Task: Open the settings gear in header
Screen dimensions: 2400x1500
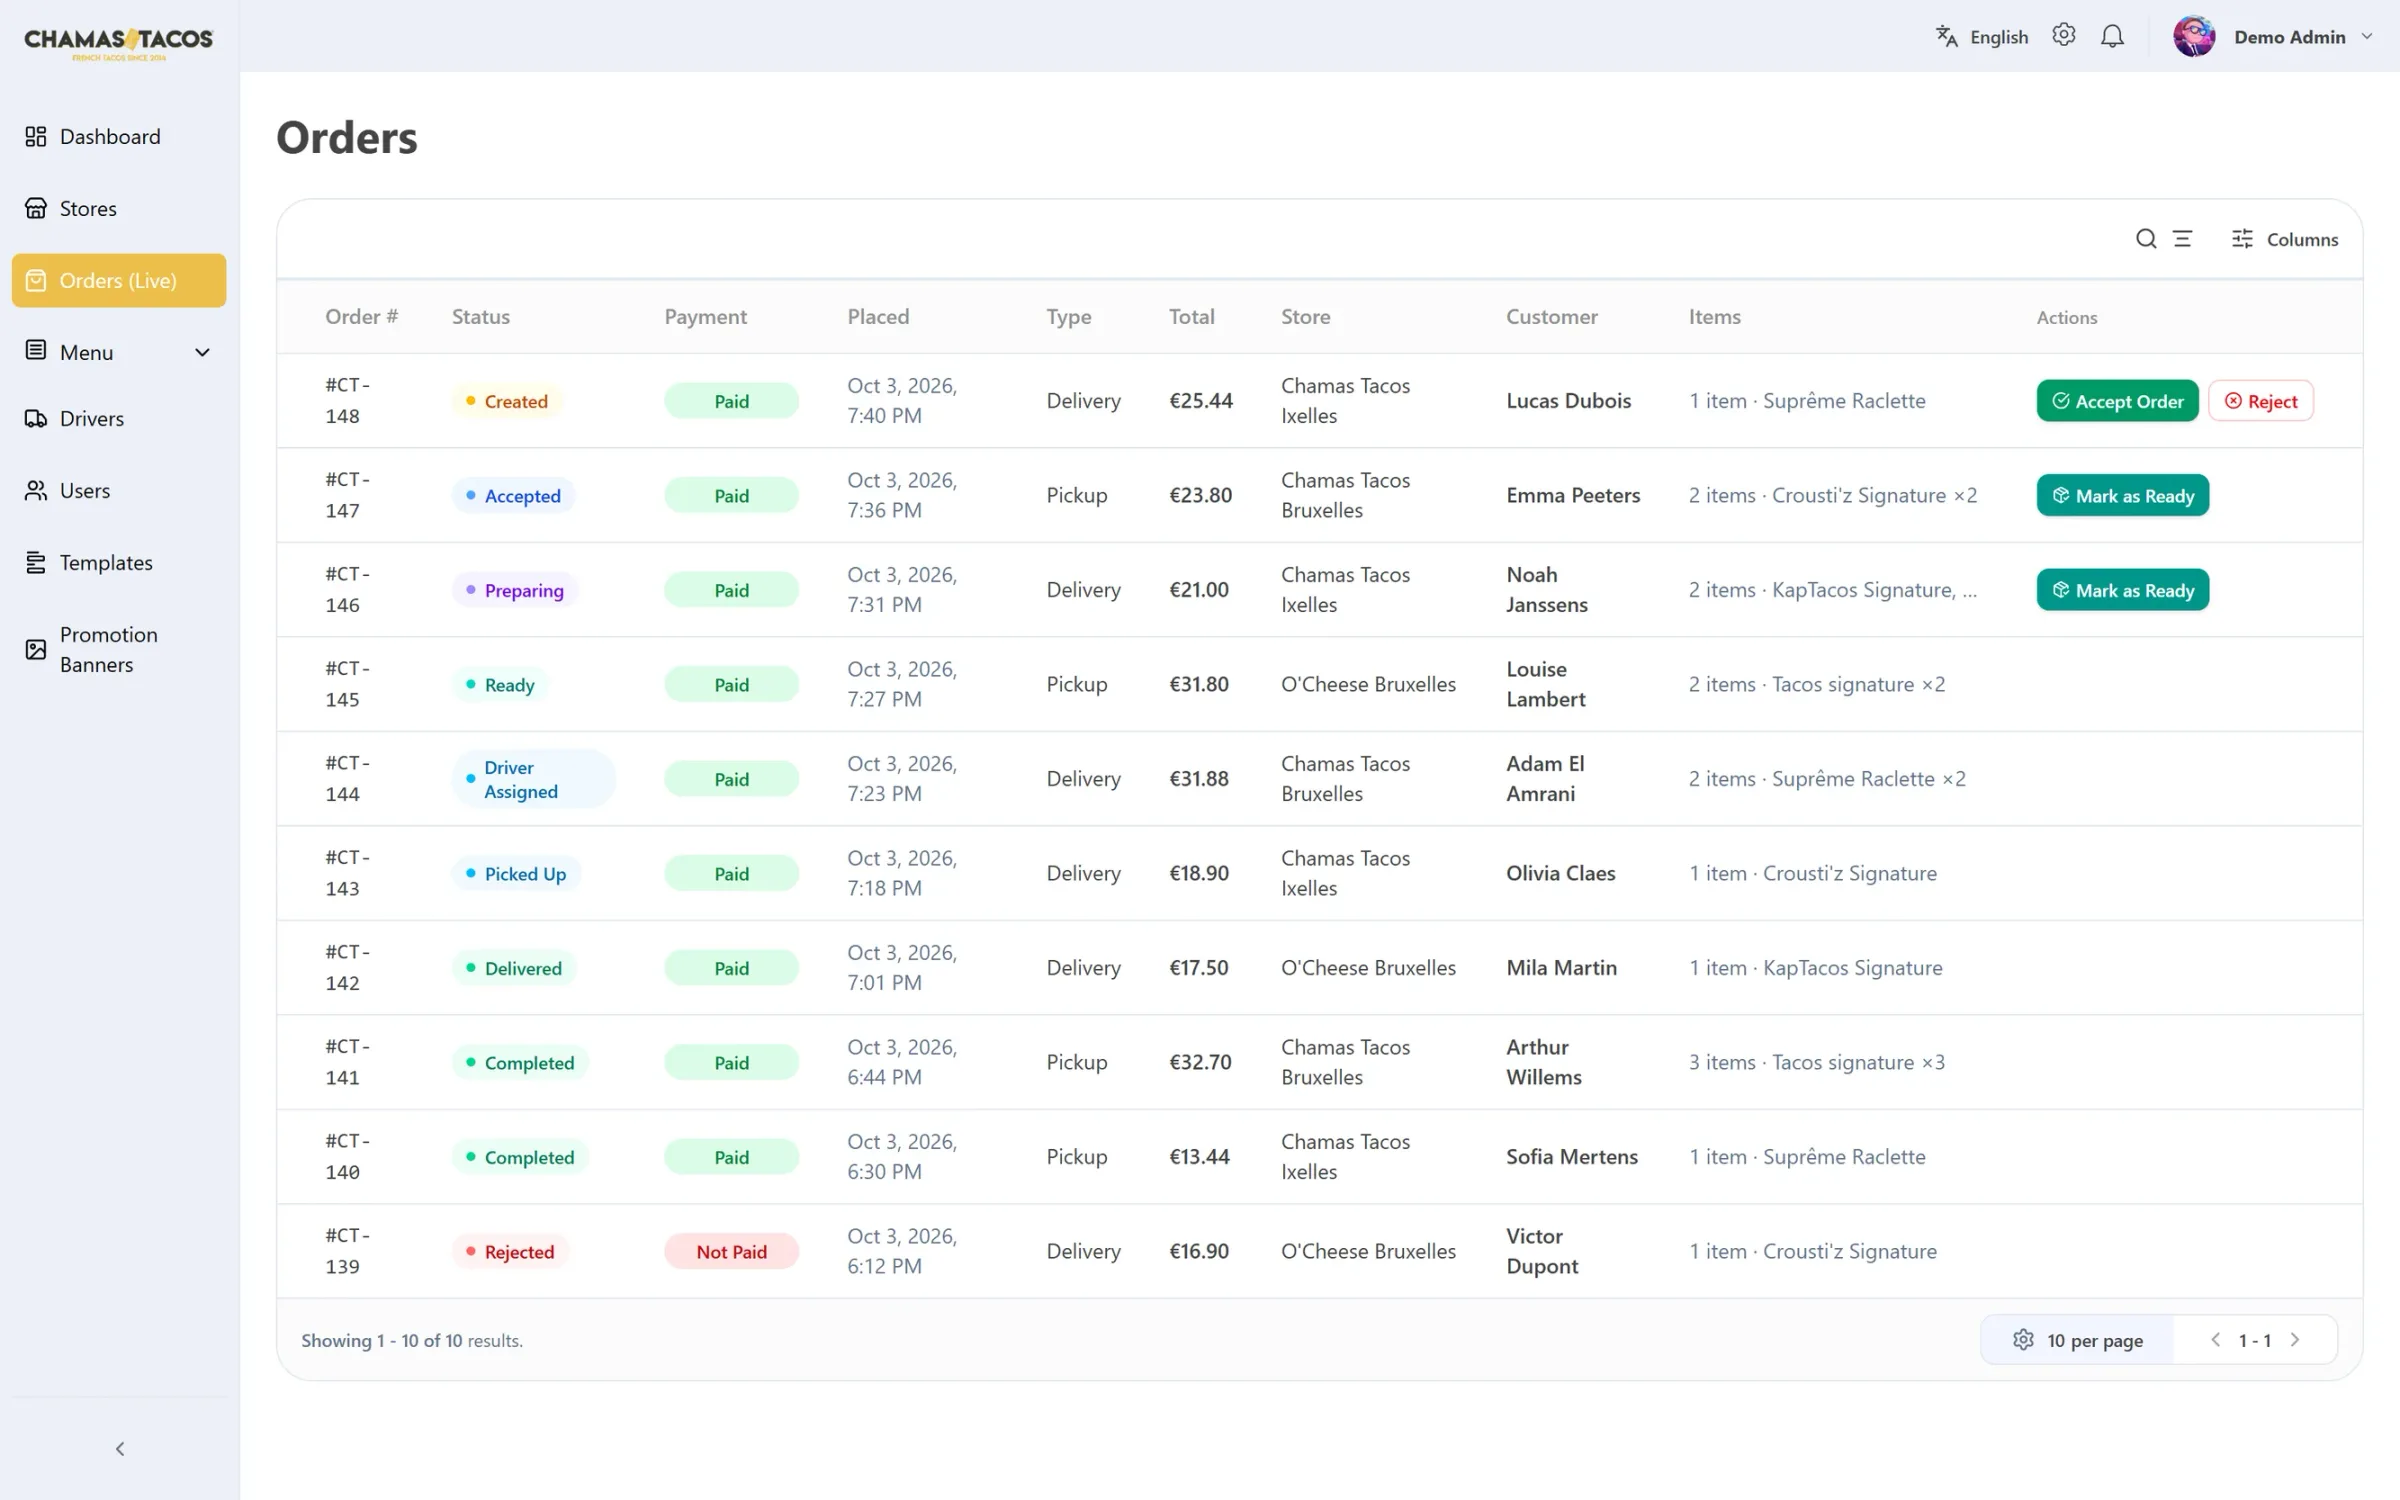Action: 2064,36
